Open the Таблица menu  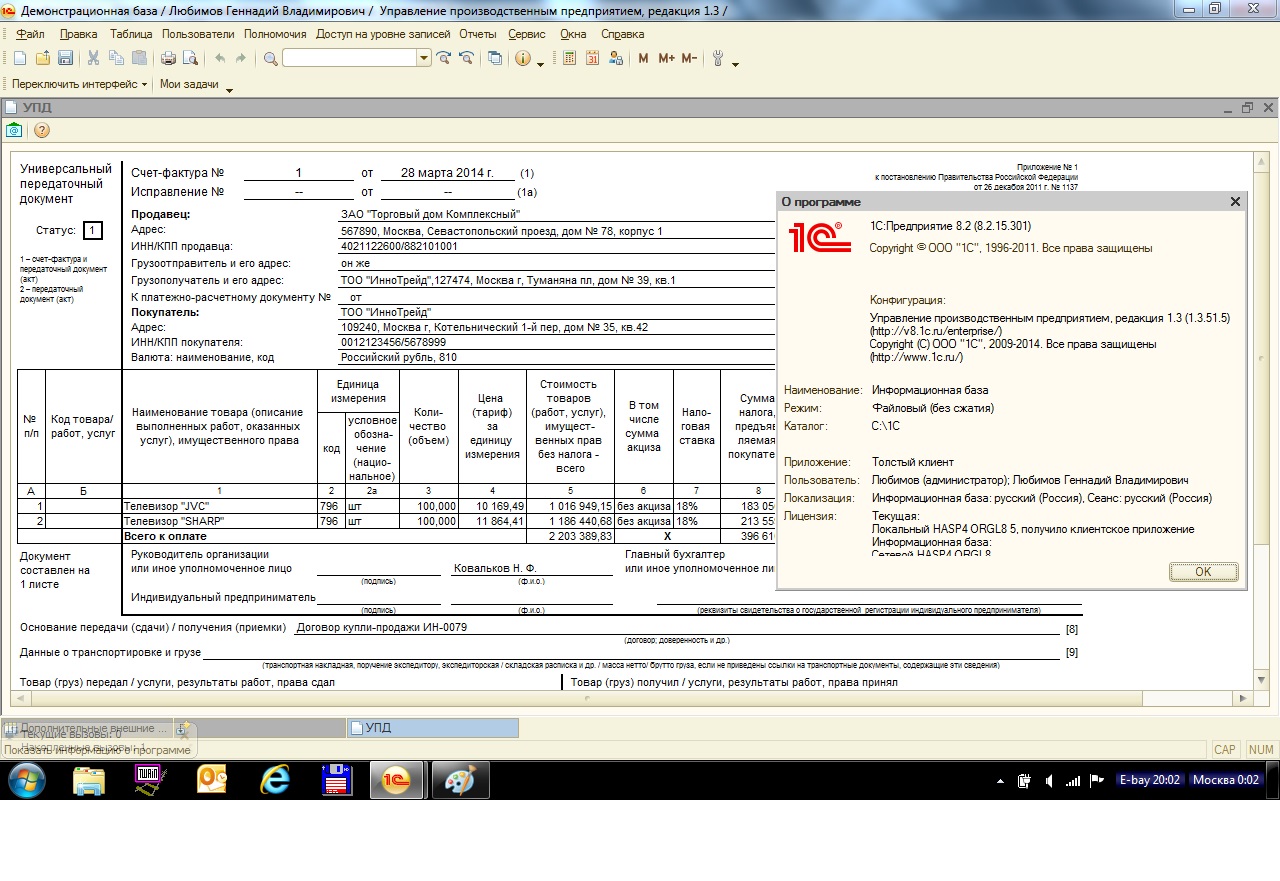point(131,34)
